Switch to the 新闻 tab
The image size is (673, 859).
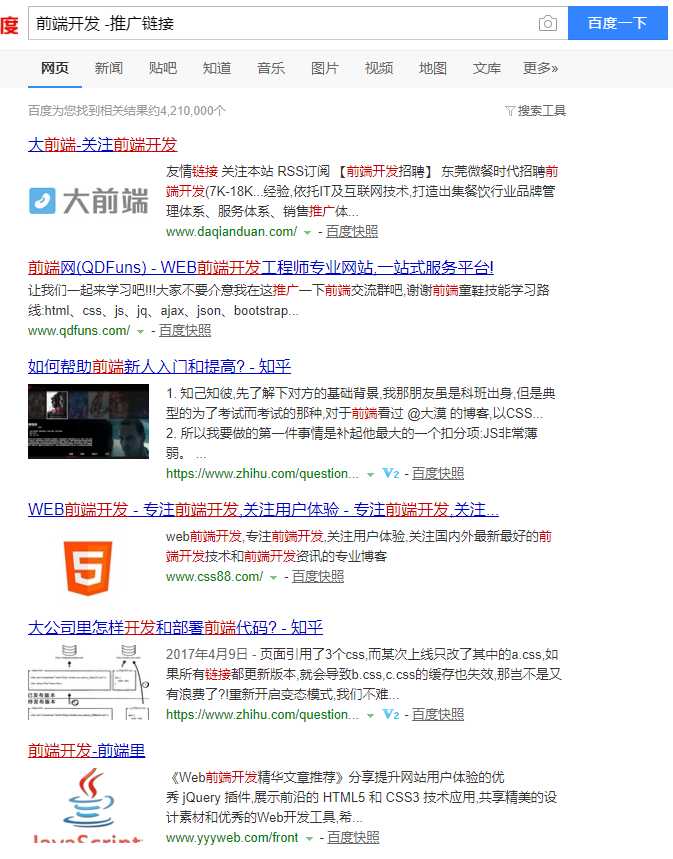(109, 68)
